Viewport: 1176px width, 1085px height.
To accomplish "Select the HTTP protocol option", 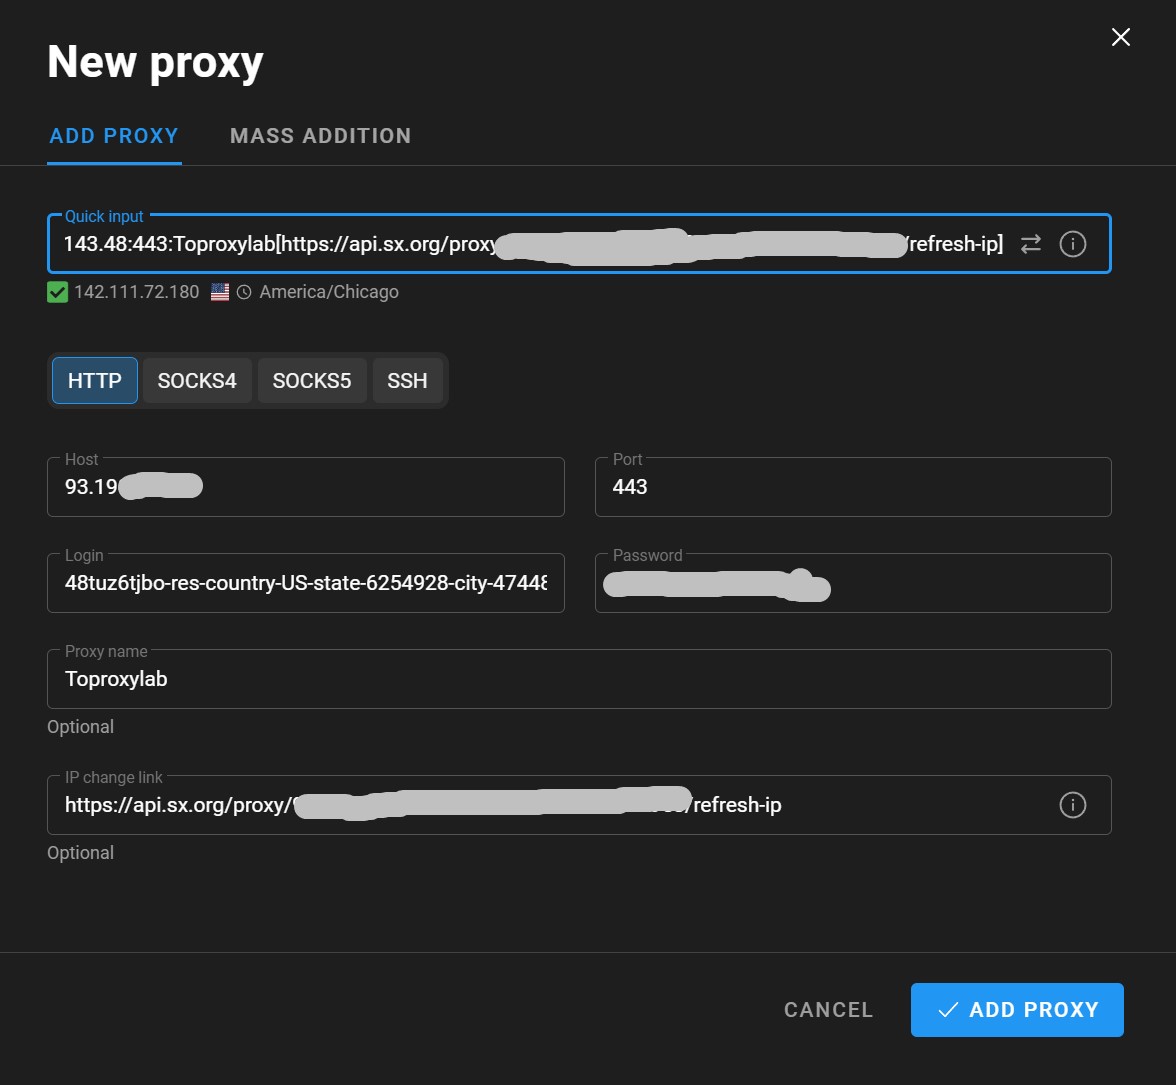I will point(94,380).
